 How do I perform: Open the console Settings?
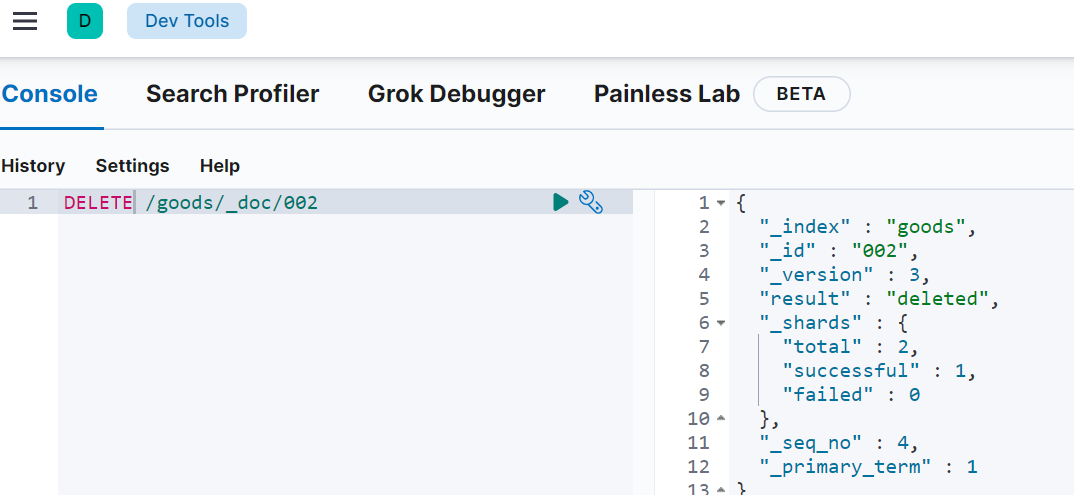coord(132,166)
